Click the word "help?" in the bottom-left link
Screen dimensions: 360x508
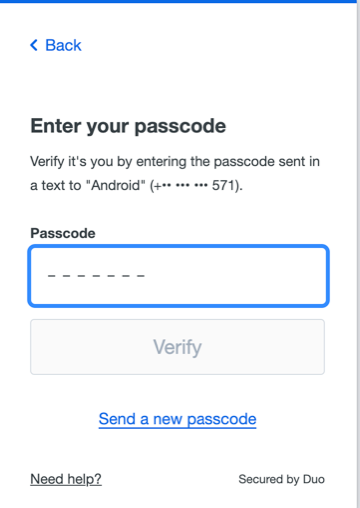[84, 479]
